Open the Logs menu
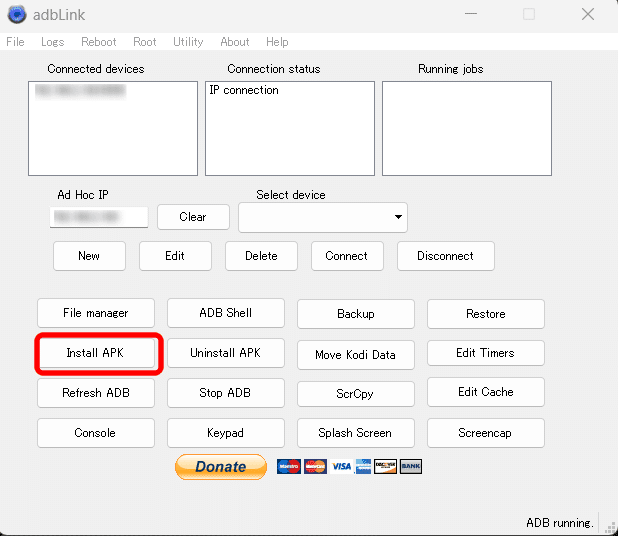The width and height of the screenshot is (618, 536). point(52,42)
